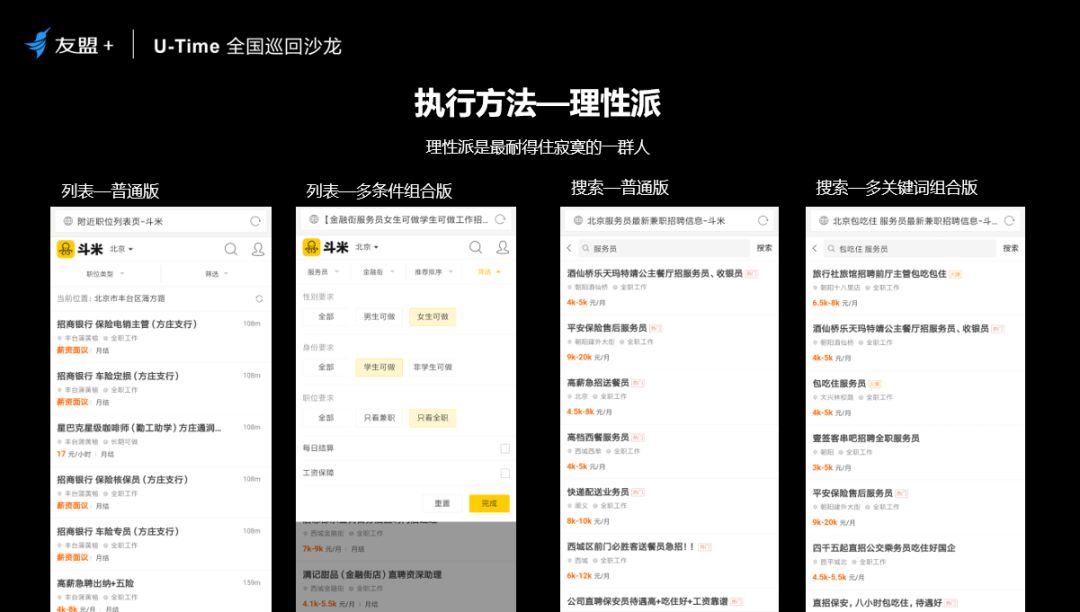Viewport: 1080px width, 612px height.
Task: Tap the back arrow in the 服务员 search screen
Action: (570, 248)
